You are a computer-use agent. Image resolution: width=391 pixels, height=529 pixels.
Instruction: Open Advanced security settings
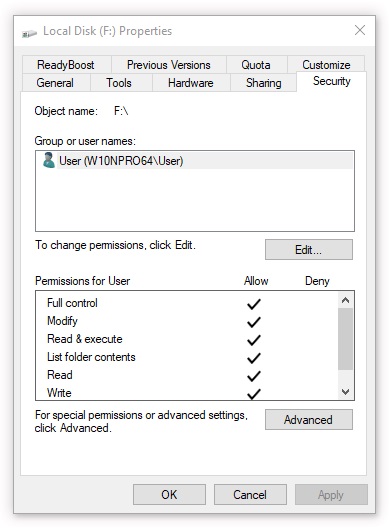coord(309,420)
